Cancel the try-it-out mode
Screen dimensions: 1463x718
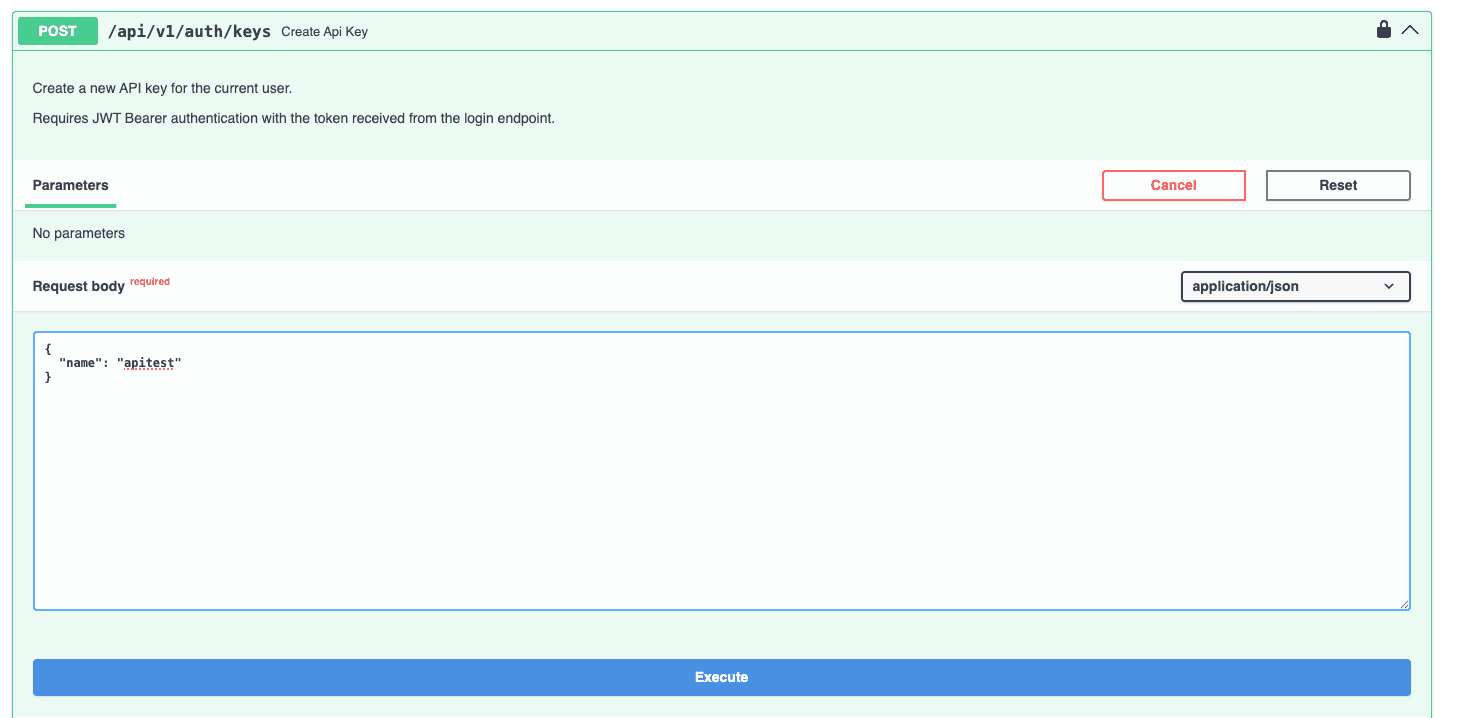coord(1173,185)
